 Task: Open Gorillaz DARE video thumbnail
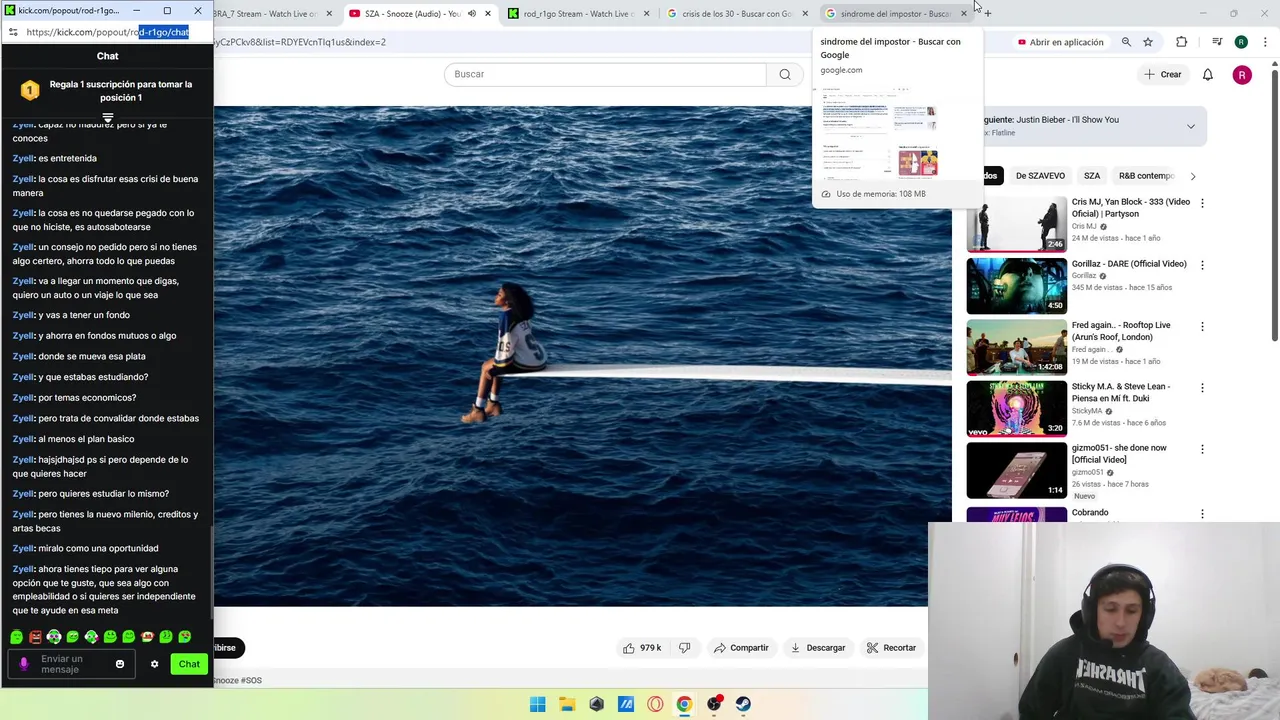pyautogui.click(x=1017, y=286)
